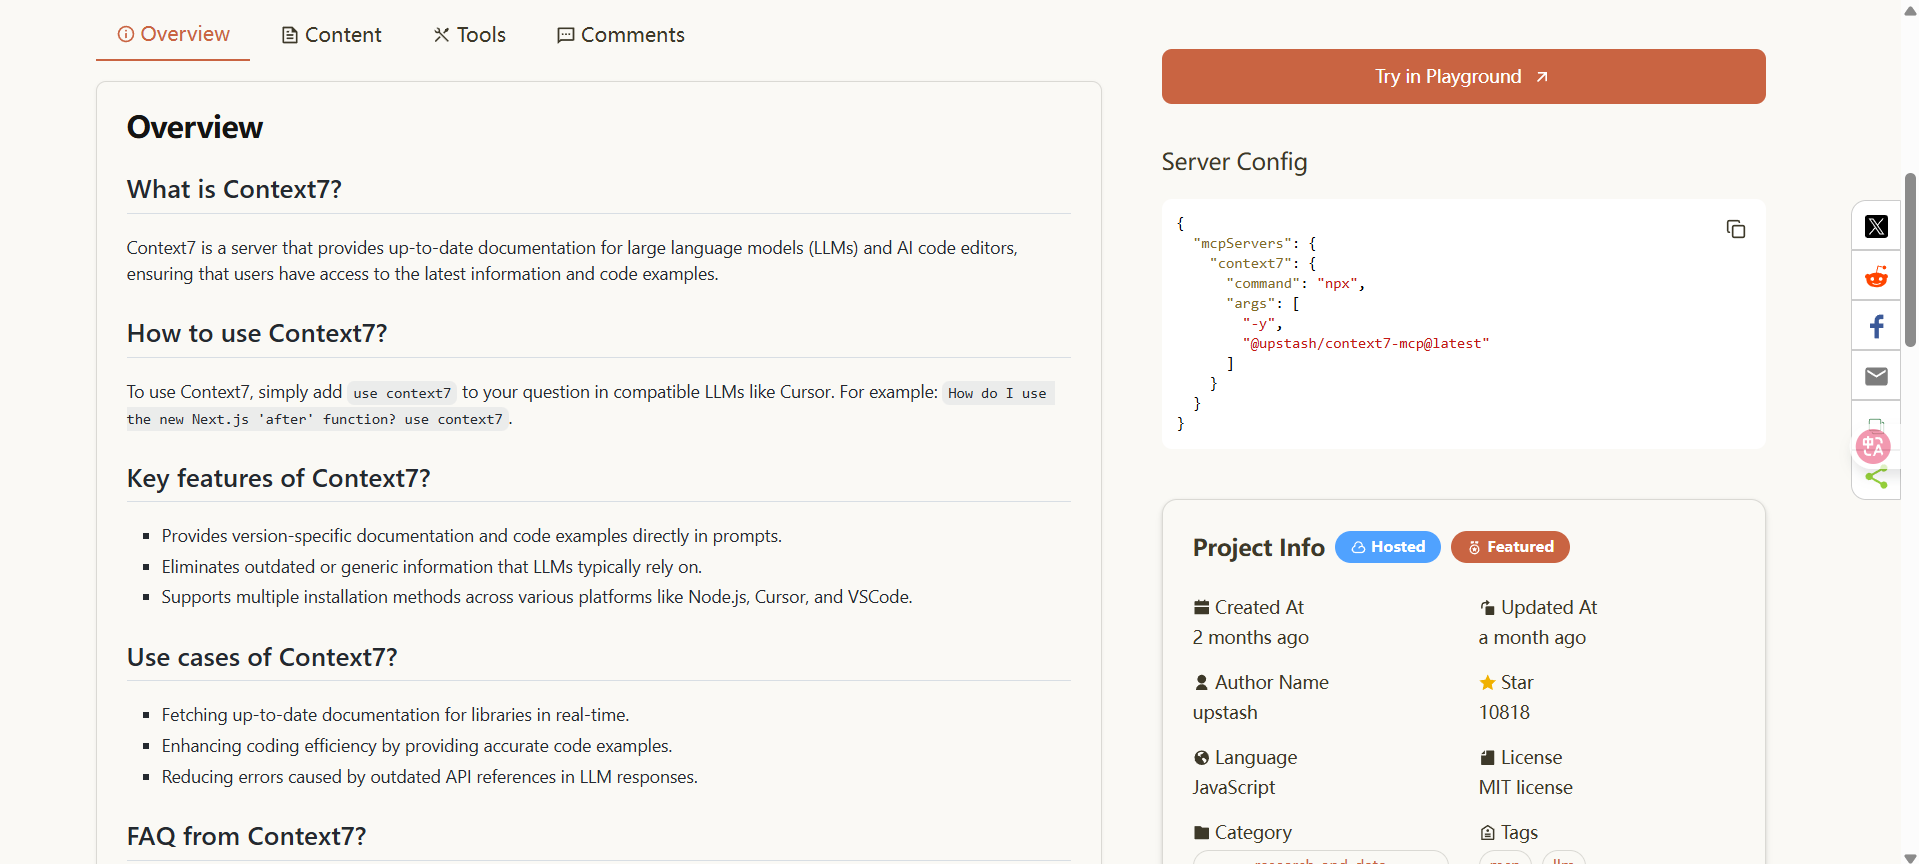This screenshot has height=864, width=1919.
Task: Switch to the Content tab
Action: pyautogui.click(x=331, y=35)
